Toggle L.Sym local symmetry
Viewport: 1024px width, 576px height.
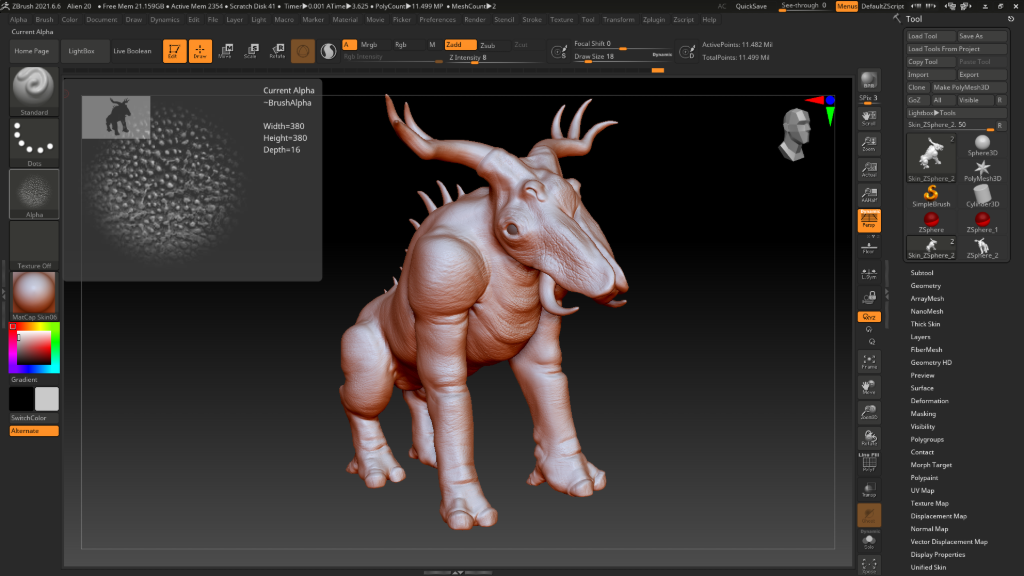(x=869, y=274)
